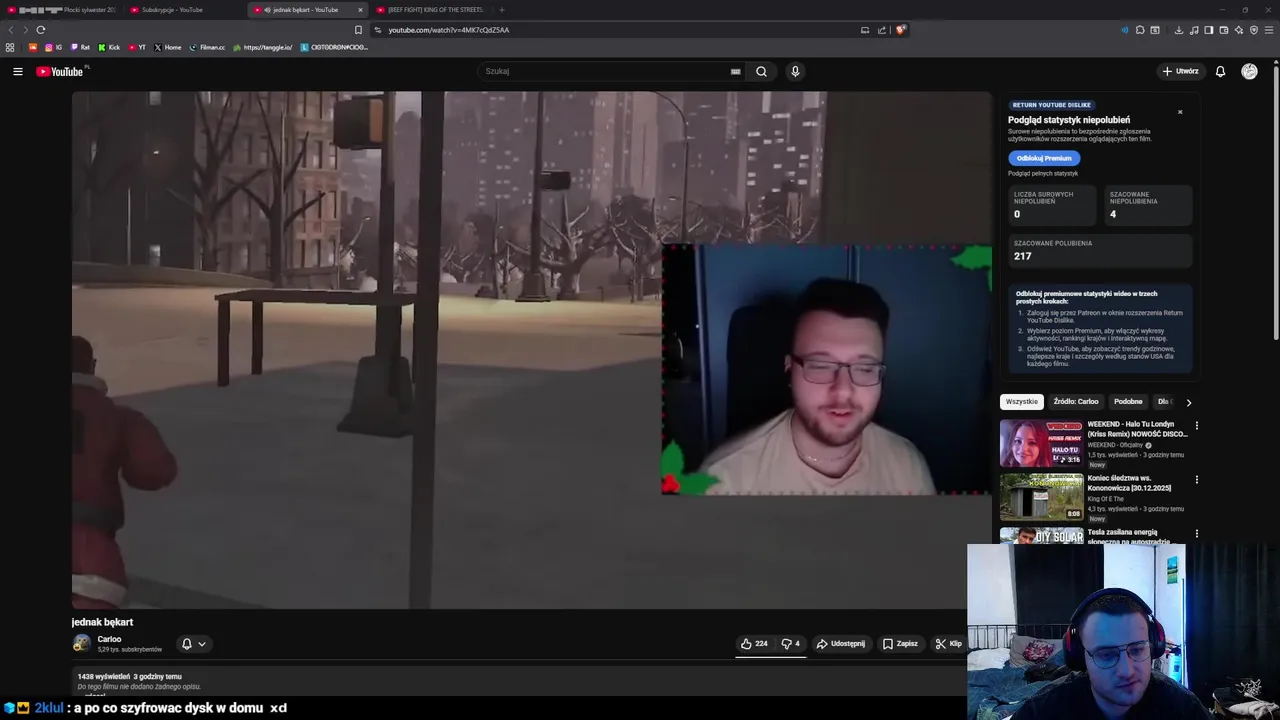Open the IG bookmark
Viewport: 1280px width, 720px height.
tap(54, 47)
